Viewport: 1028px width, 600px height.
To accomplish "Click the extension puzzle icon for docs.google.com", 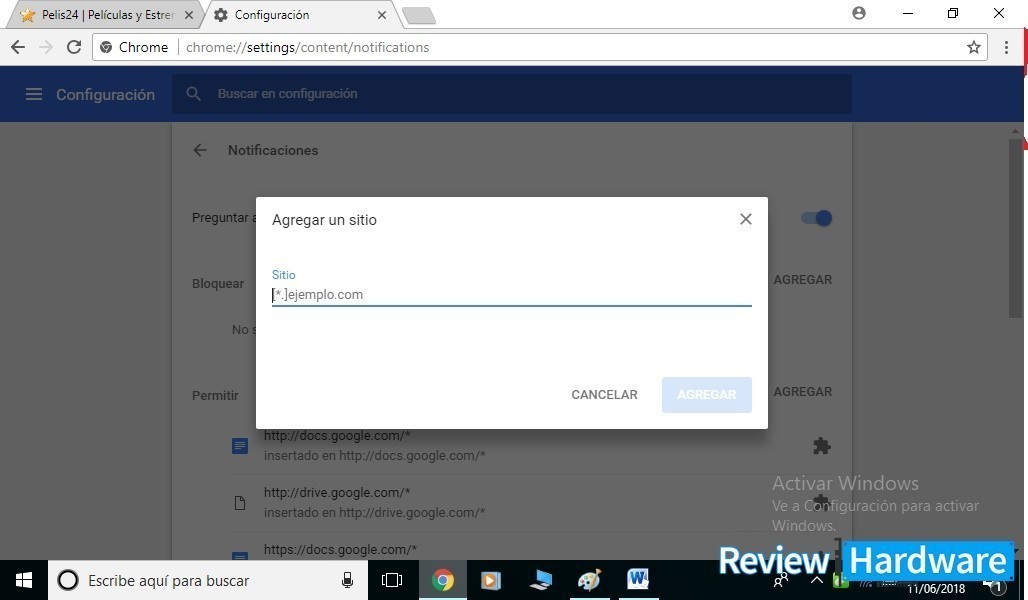I will point(821,446).
